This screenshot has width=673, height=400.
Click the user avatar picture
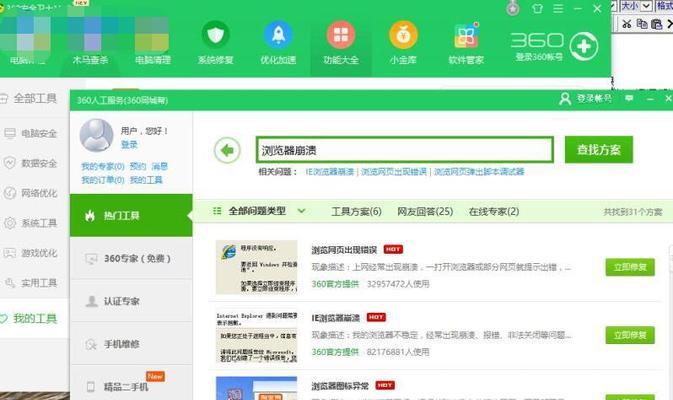pos(96,135)
